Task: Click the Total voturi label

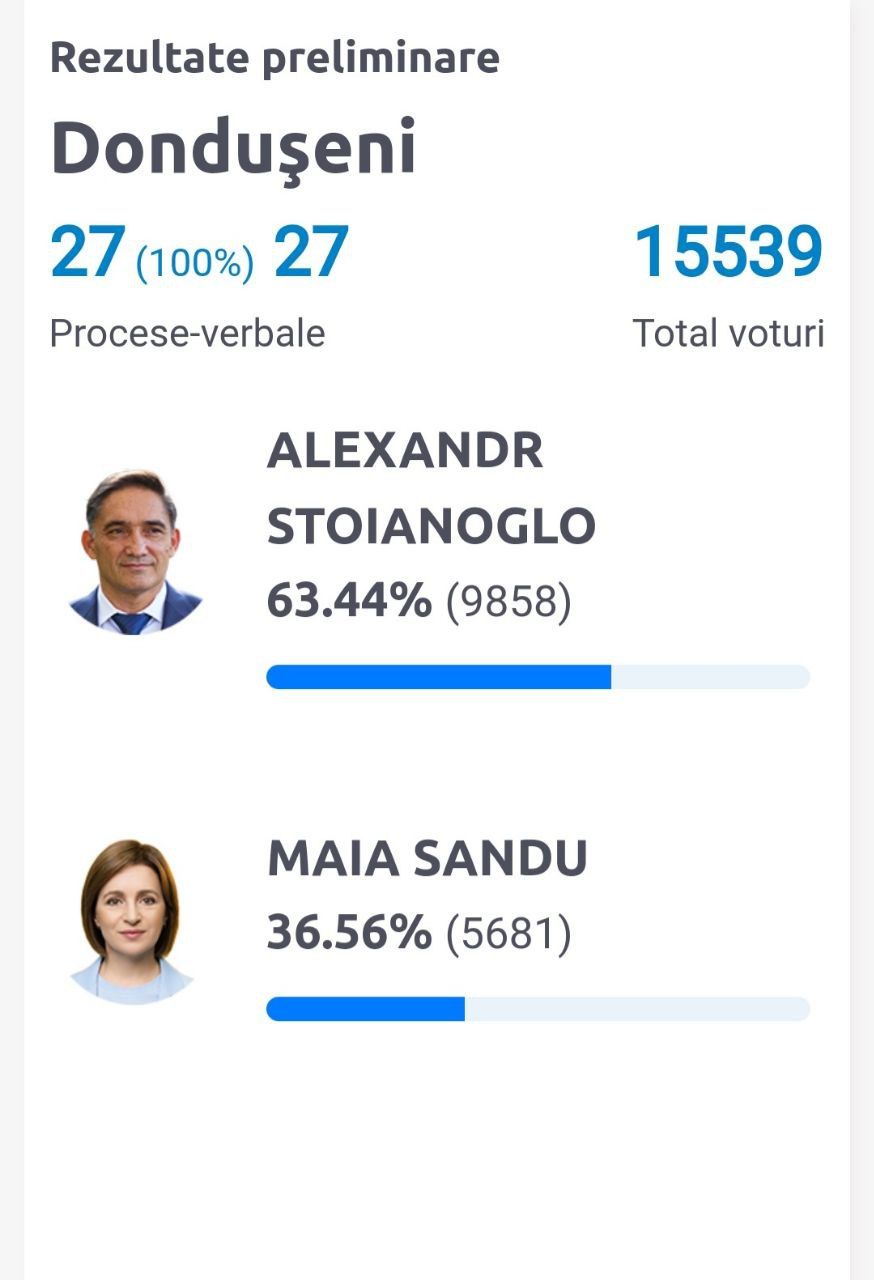Action: [x=729, y=333]
